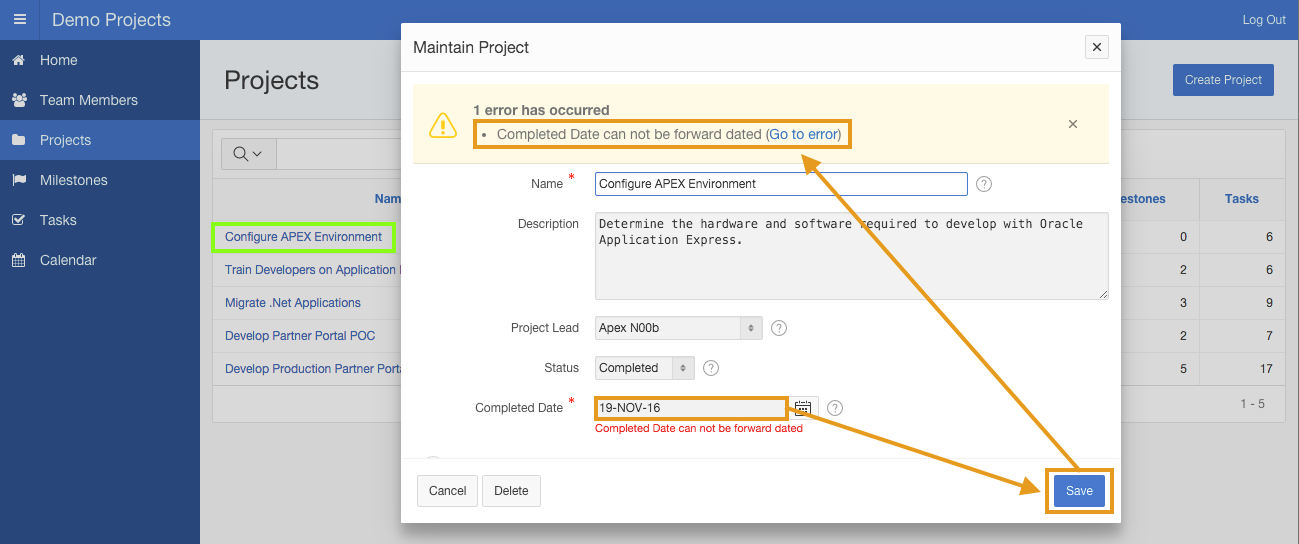Click into the project Name field
1299x544 pixels.
point(780,184)
